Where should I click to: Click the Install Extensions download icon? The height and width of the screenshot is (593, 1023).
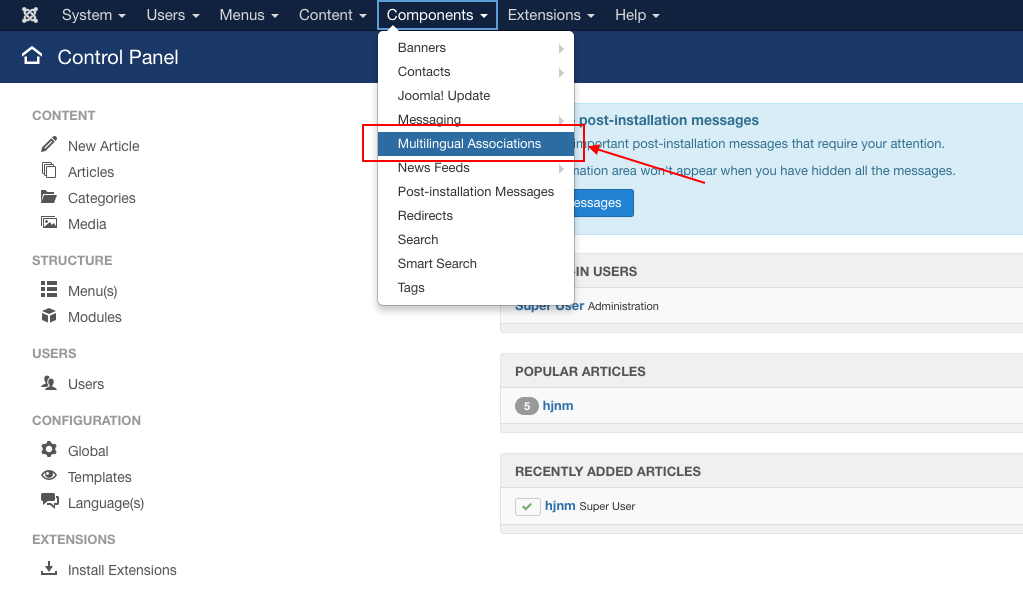tap(47, 568)
